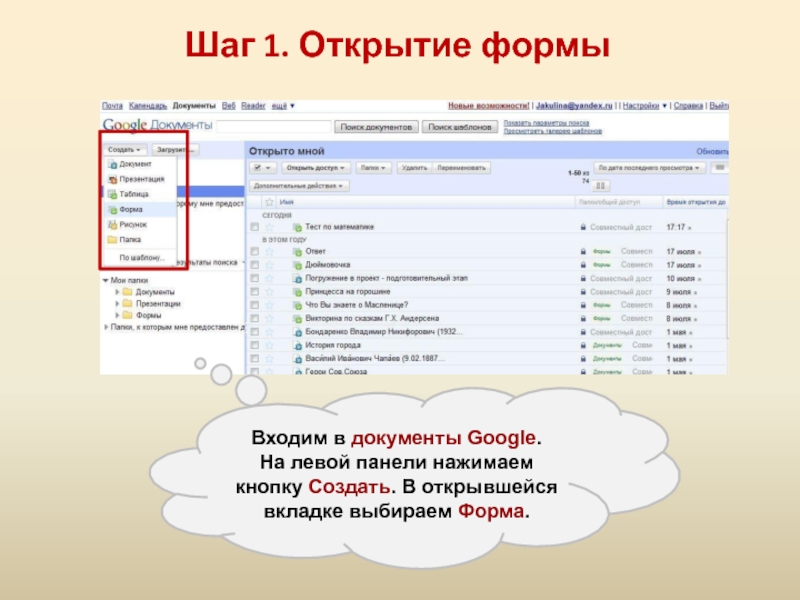
Task: Collapse the Мои папки tree section
Action: [x=106, y=280]
